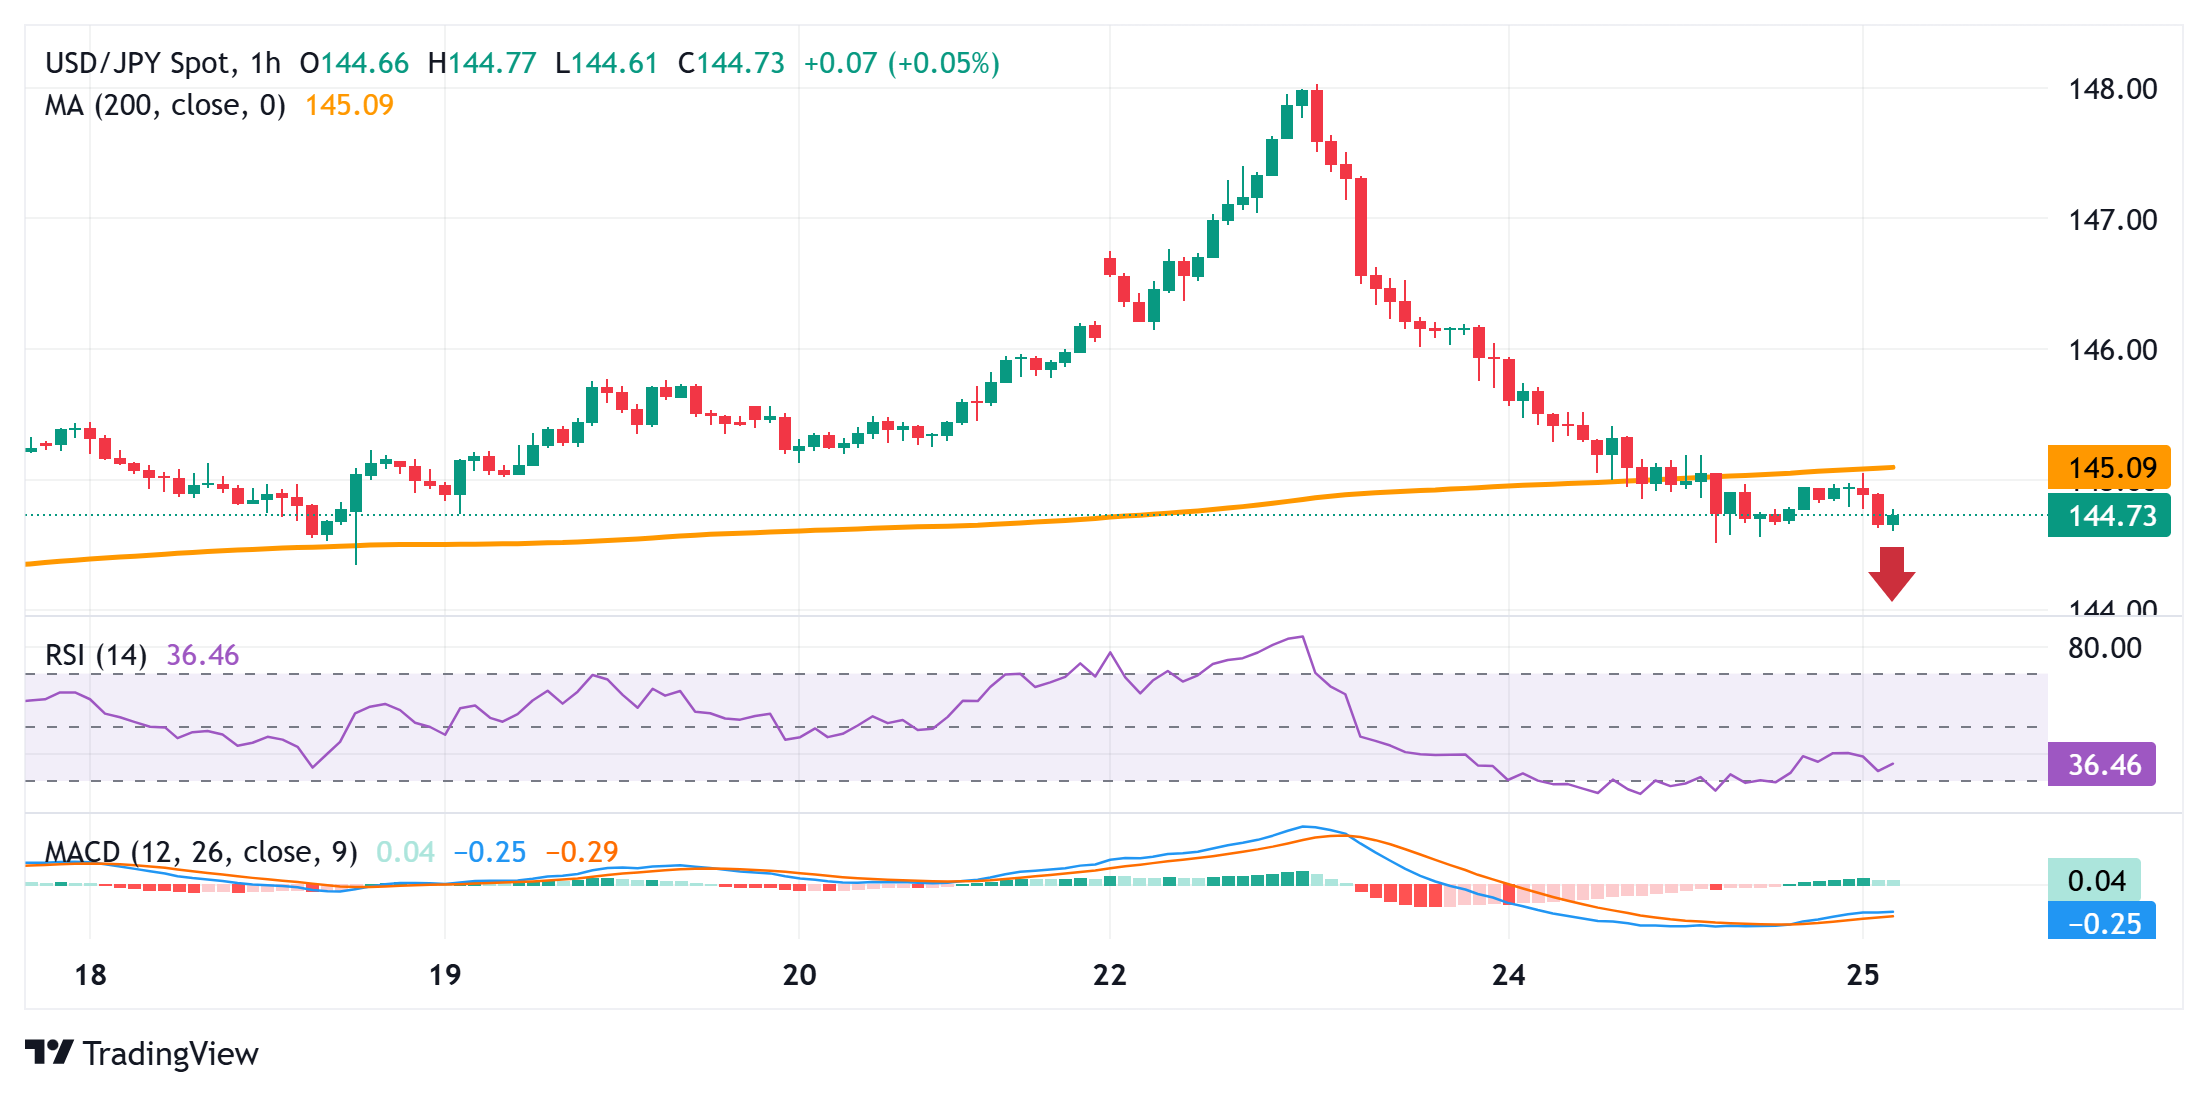Click the date 22 on the time axis

[x=1110, y=974]
